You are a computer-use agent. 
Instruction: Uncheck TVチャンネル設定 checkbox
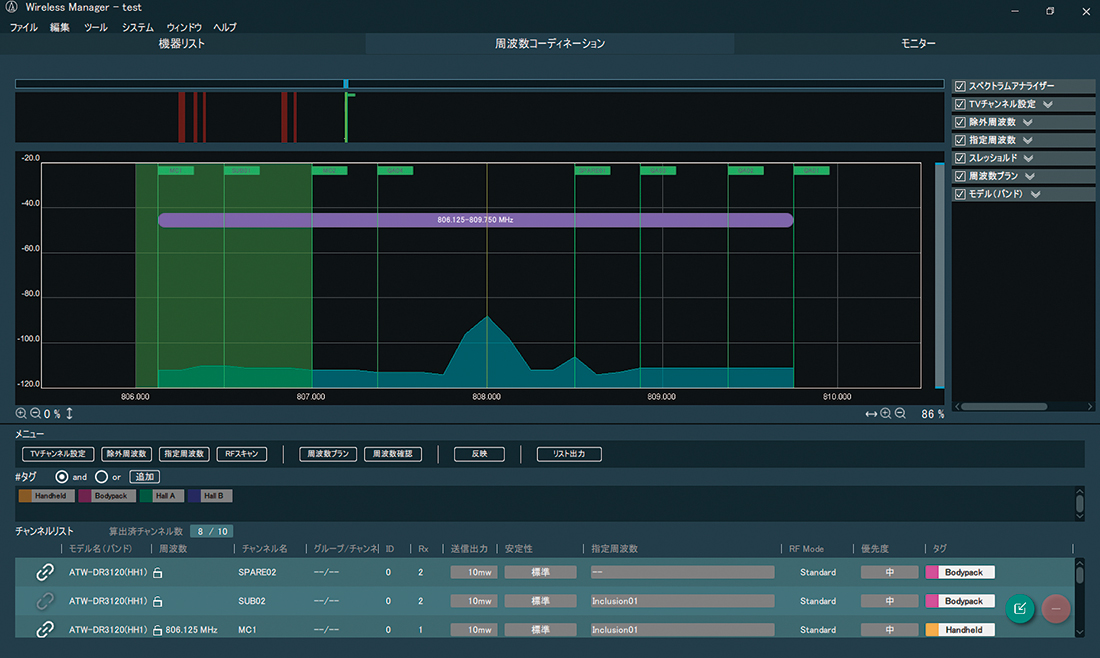960,104
